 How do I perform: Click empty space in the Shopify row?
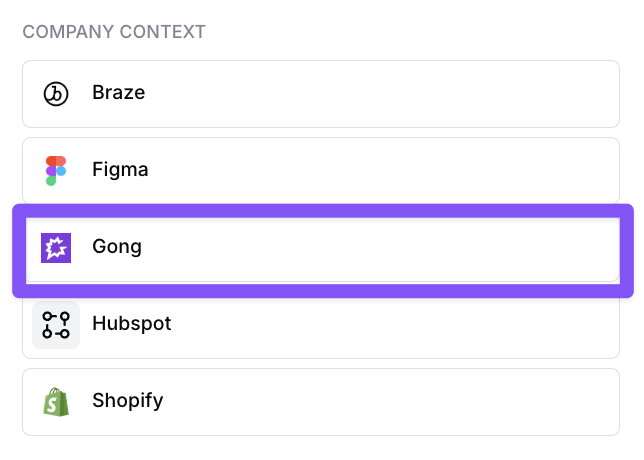click(x=450, y=401)
